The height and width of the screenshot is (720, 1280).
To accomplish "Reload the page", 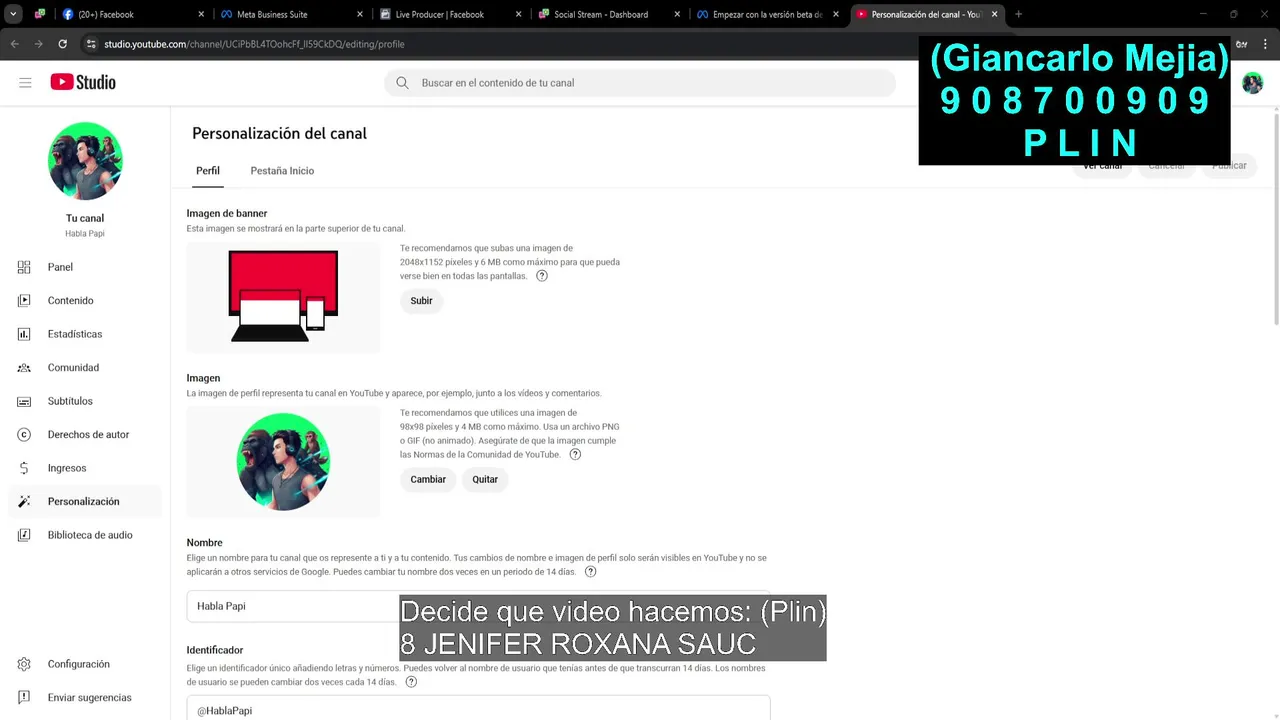I will pos(62,44).
